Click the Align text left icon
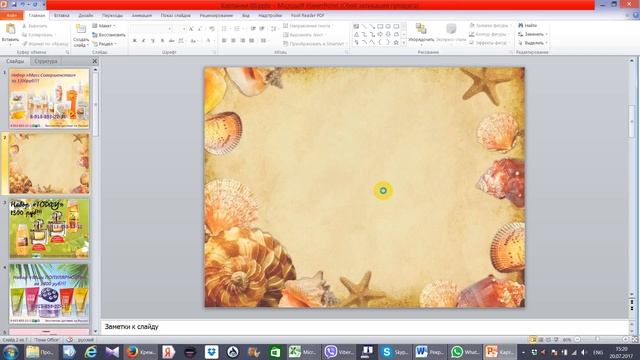Screen dimensions: 640x360 point(224,41)
